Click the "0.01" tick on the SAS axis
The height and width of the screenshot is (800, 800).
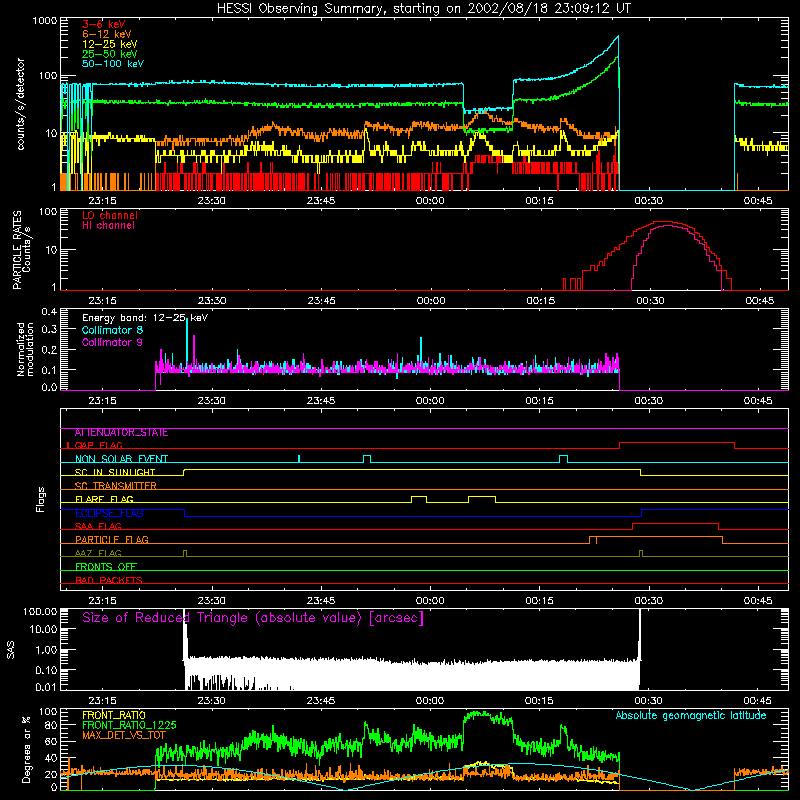tap(46, 687)
